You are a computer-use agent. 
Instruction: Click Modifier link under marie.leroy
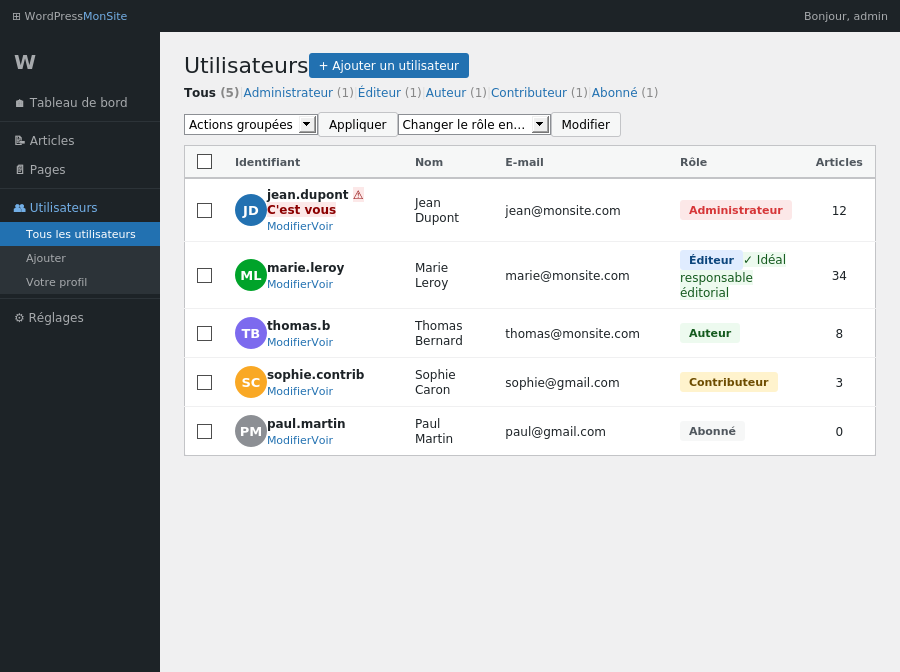click(x=289, y=284)
